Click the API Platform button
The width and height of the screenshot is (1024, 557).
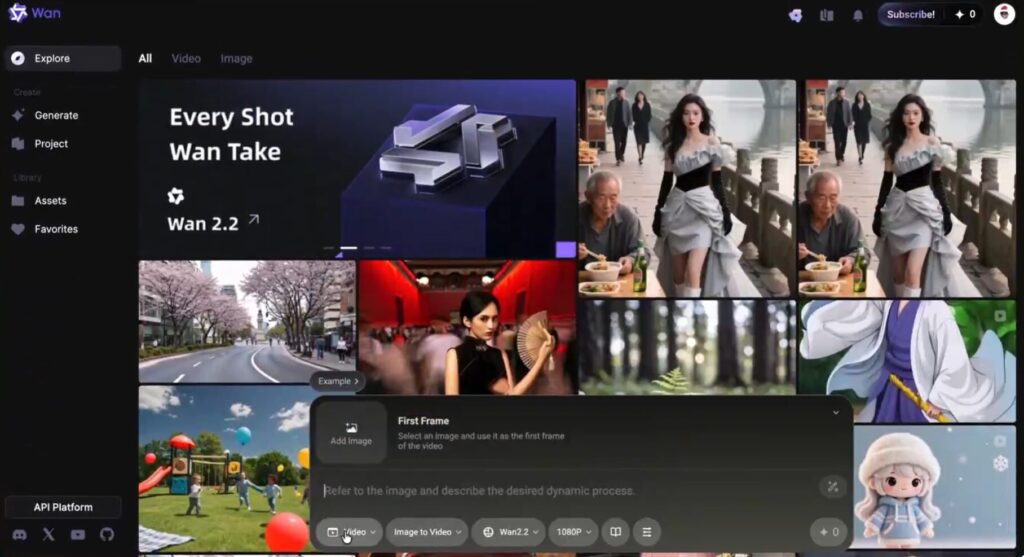63,507
